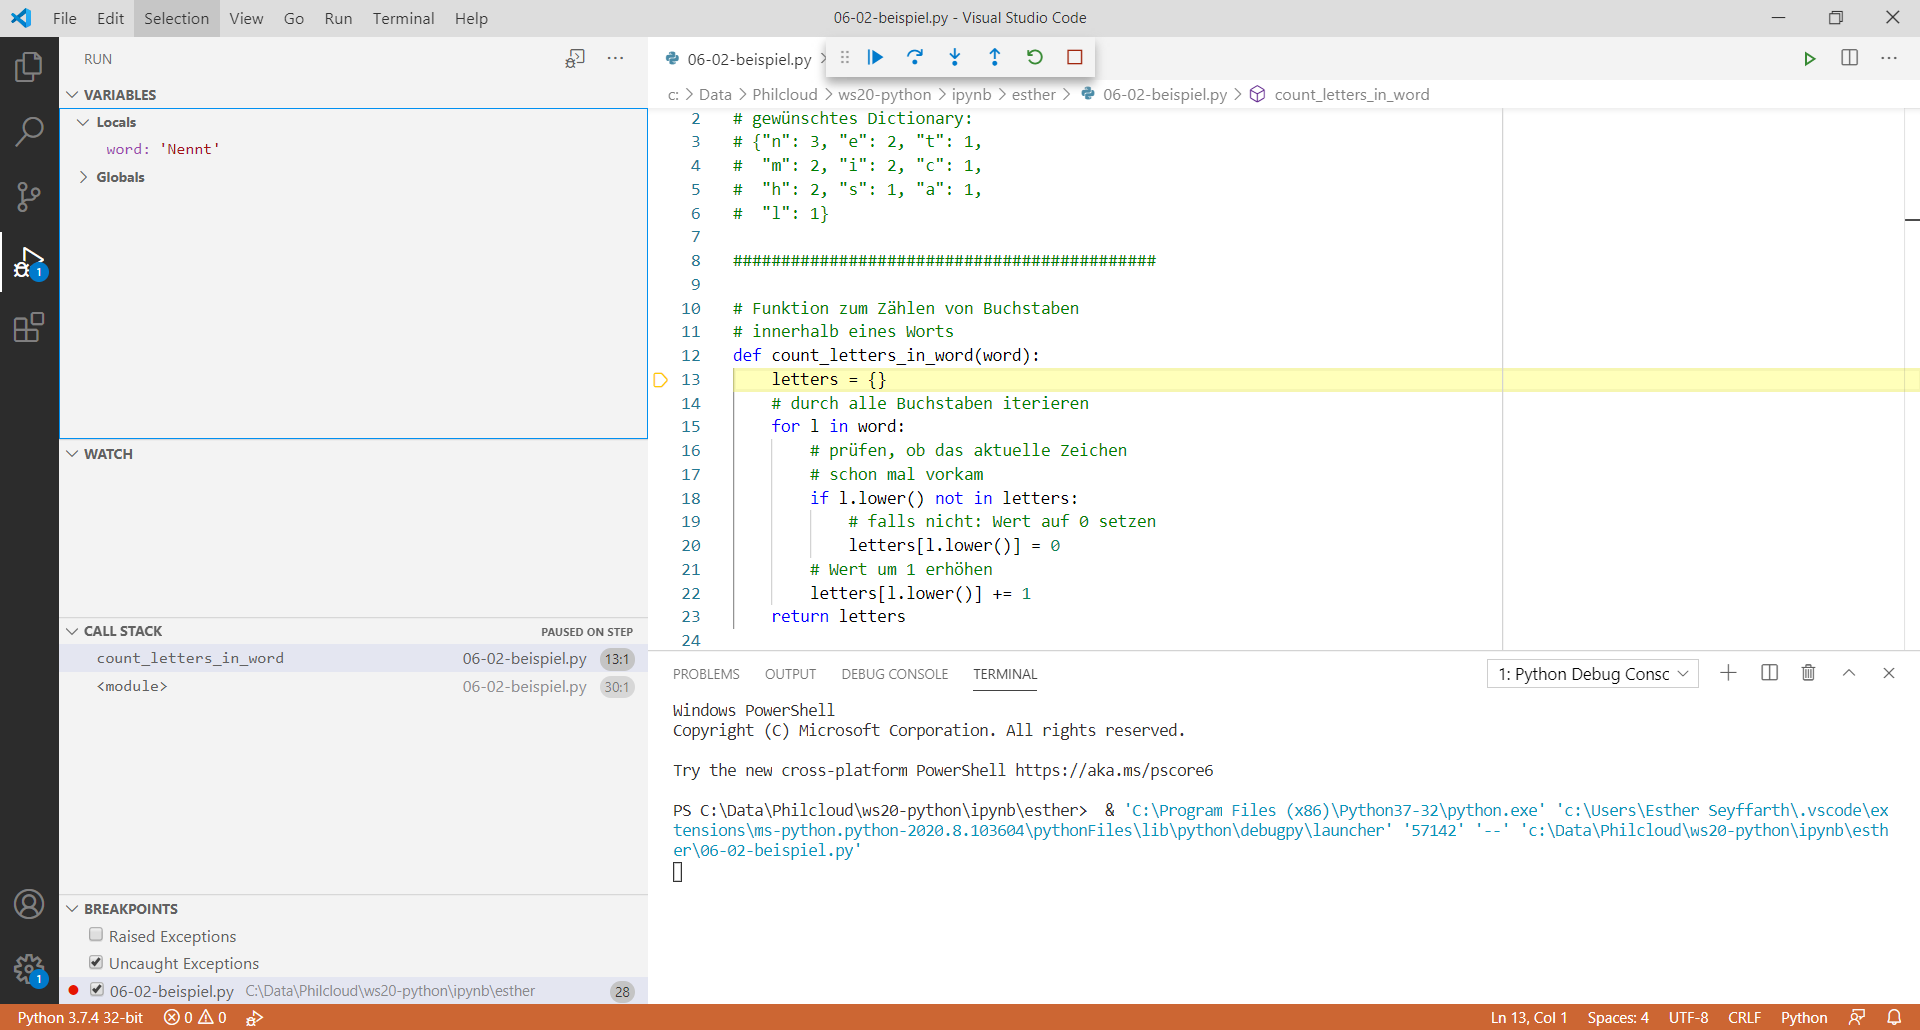This screenshot has height=1030, width=1920.
Task: Open editor more actions ellipsis
Action: 1889,58
